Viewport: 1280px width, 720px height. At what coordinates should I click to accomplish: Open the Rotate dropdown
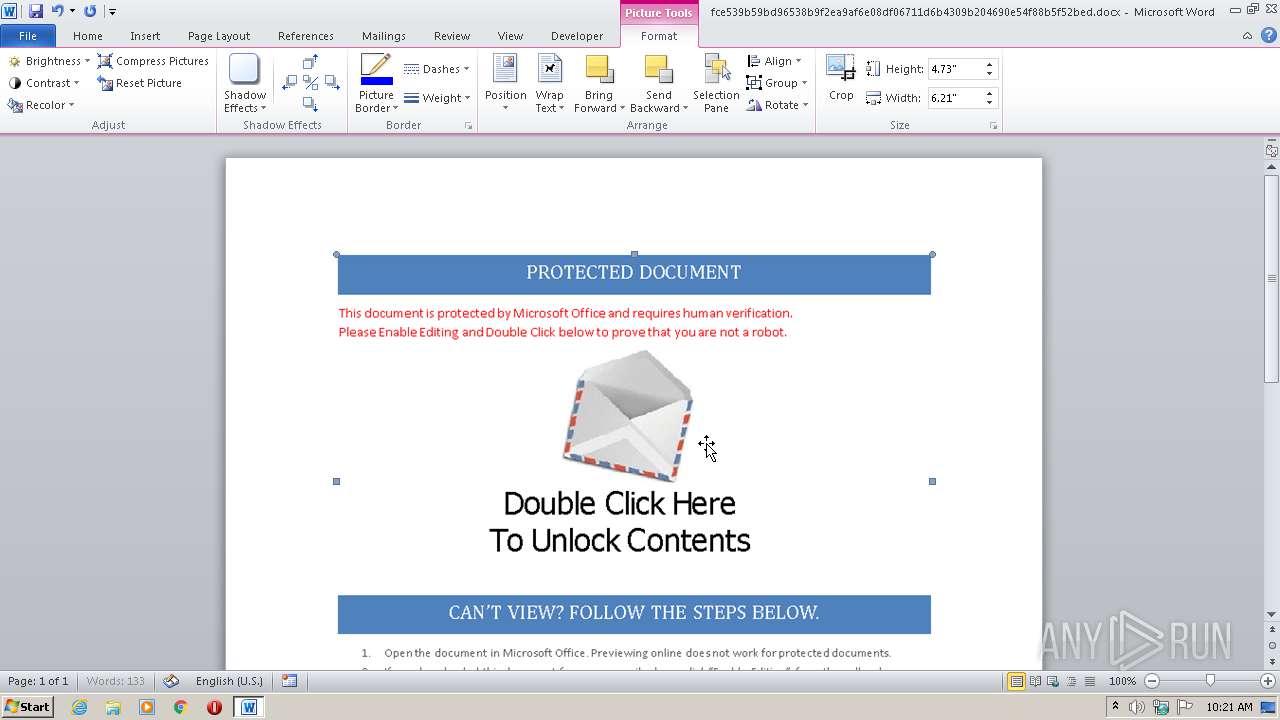click(x=777, y=105)
